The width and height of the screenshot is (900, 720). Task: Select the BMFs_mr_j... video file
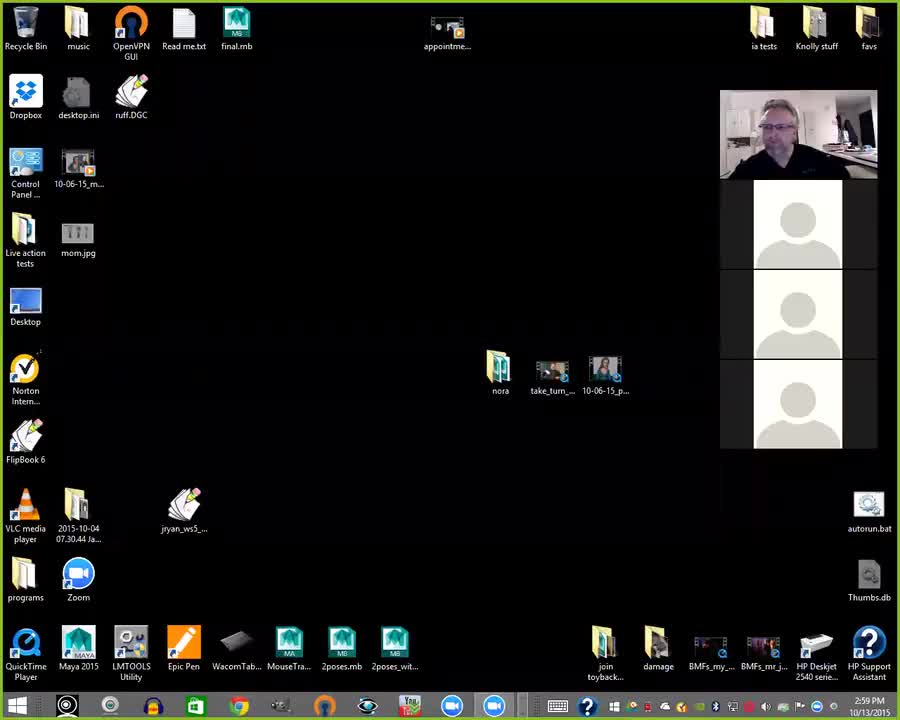pos(764,652)
